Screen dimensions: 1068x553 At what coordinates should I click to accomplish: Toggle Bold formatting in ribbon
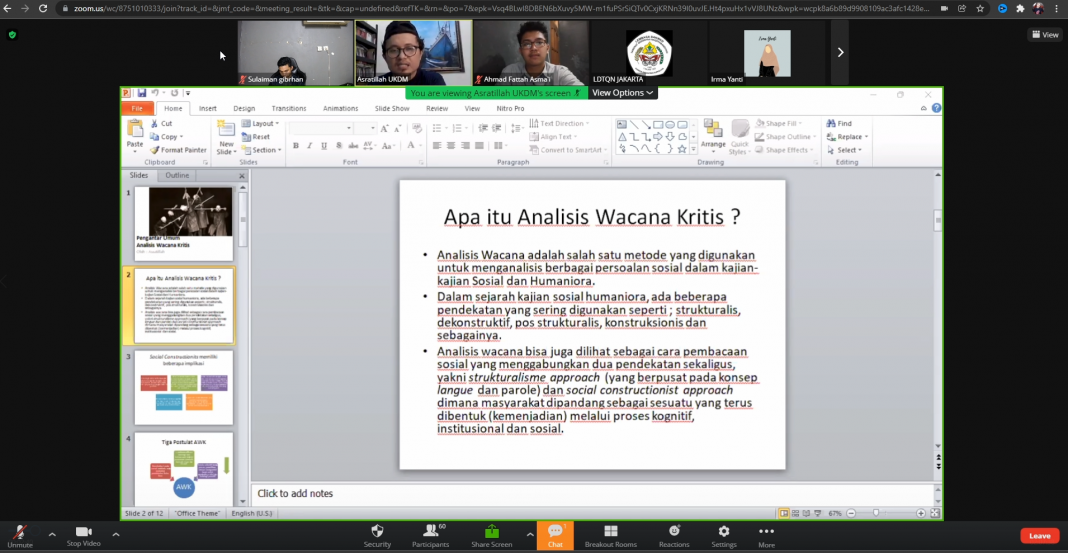(296, 146)
